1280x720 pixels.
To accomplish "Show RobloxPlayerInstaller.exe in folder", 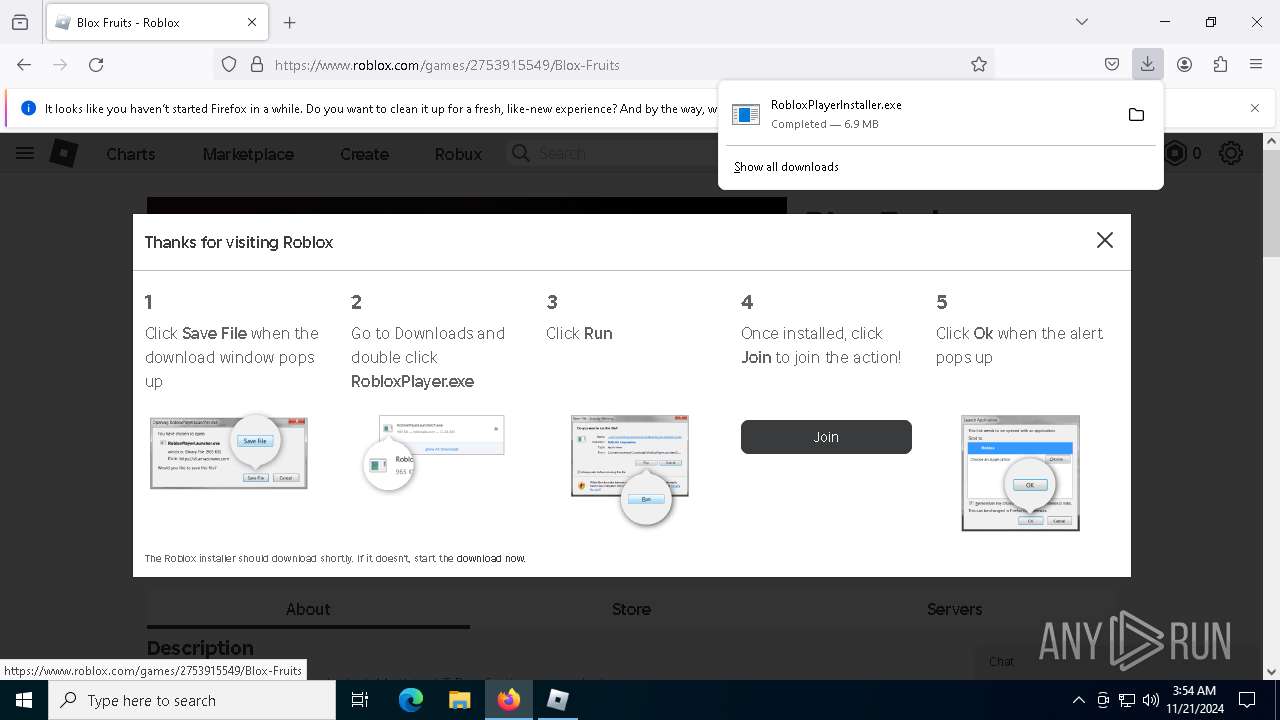I will [x=1136, y=115].
